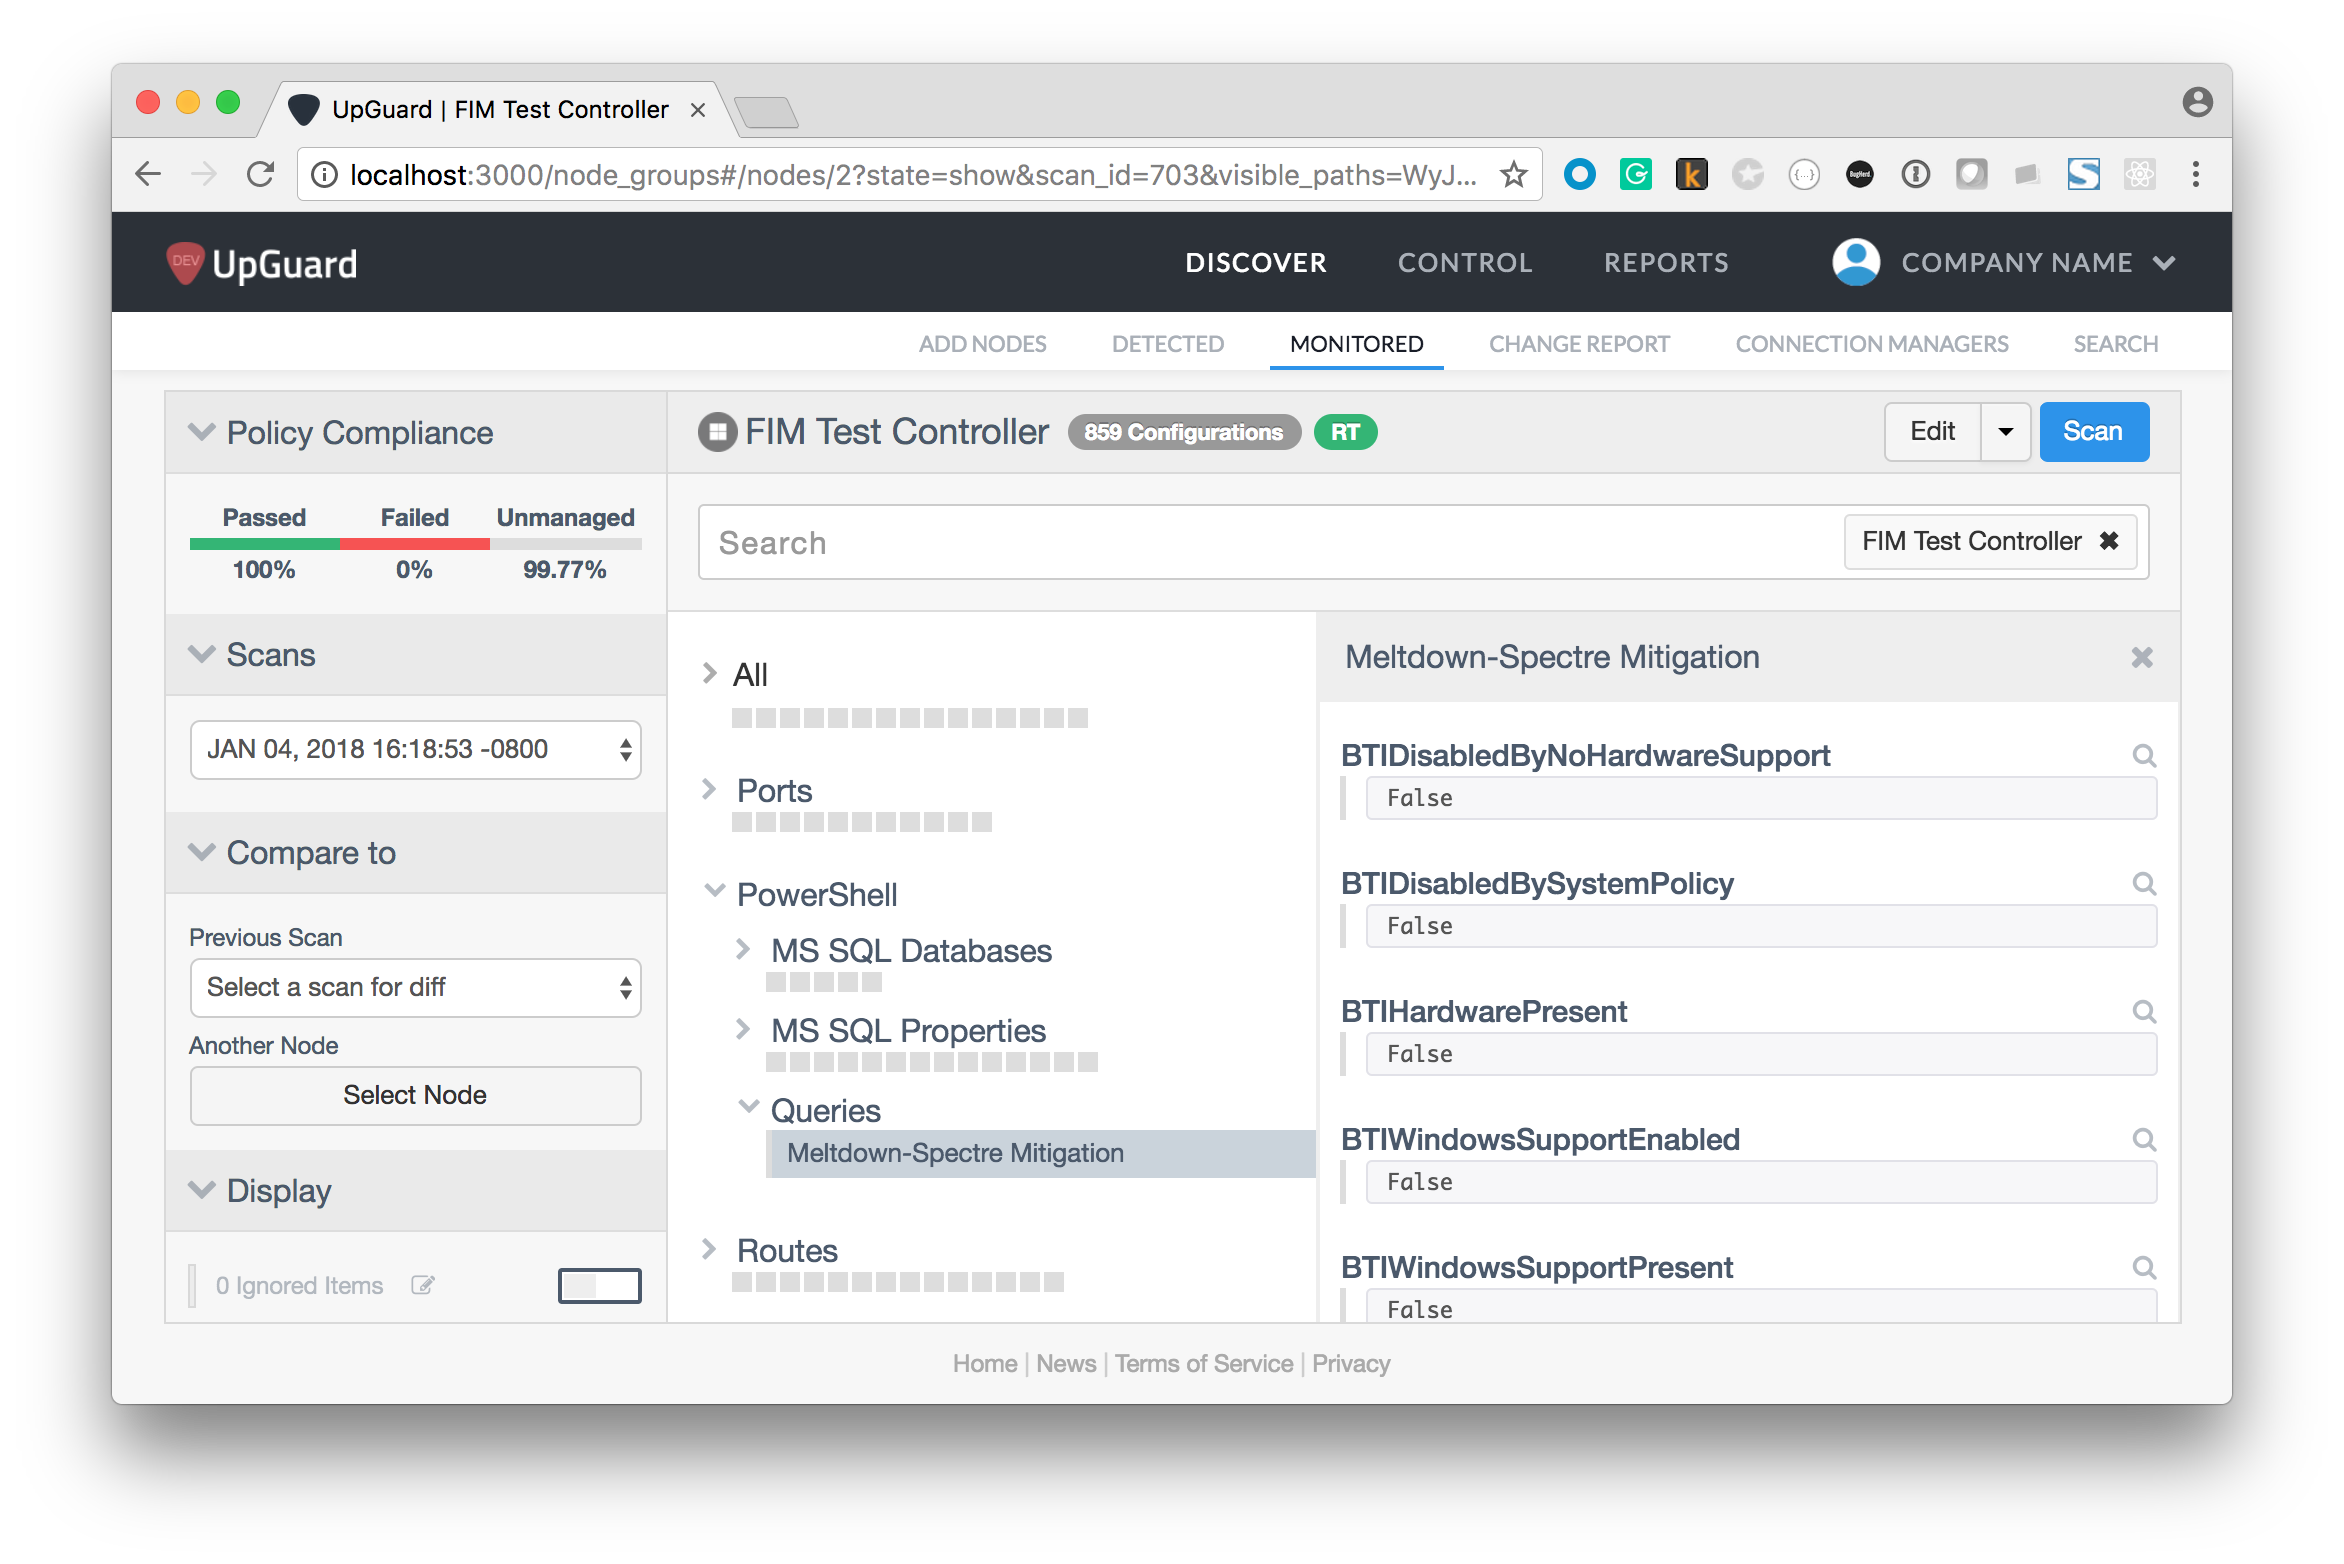
Task: Open the Grammarly green G extension
Action: 1636,175
